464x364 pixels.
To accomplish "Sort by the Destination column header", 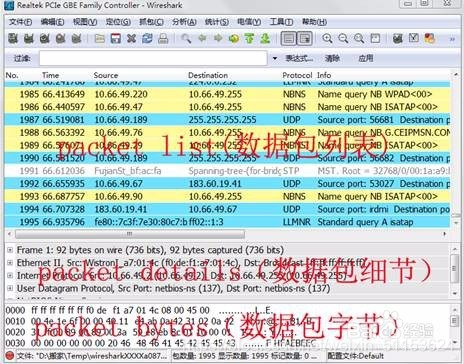I will 208,75.
